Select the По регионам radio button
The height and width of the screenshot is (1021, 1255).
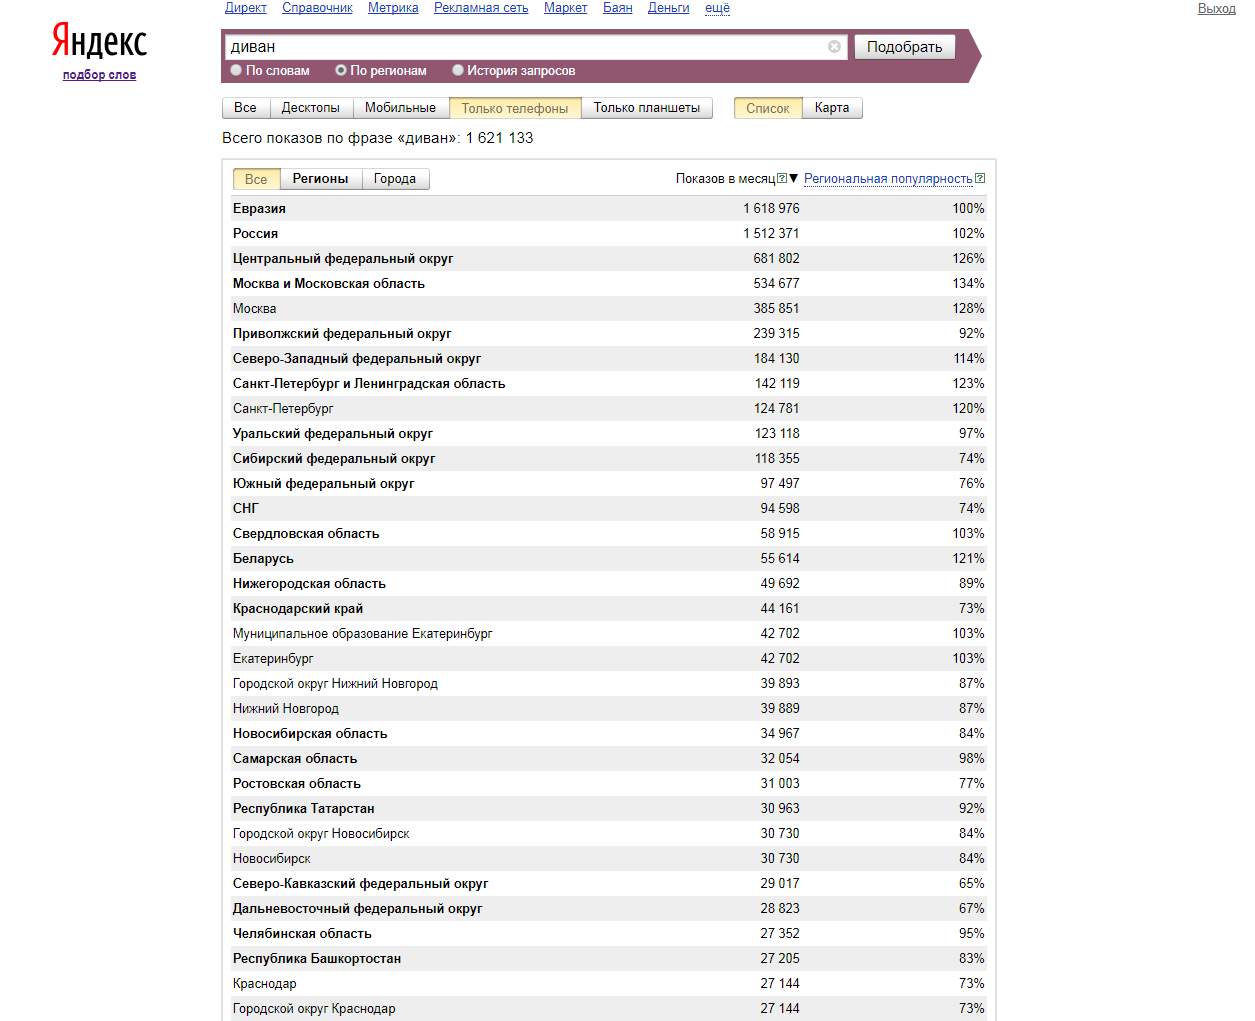pyautogui.click(x=341, y=71)
